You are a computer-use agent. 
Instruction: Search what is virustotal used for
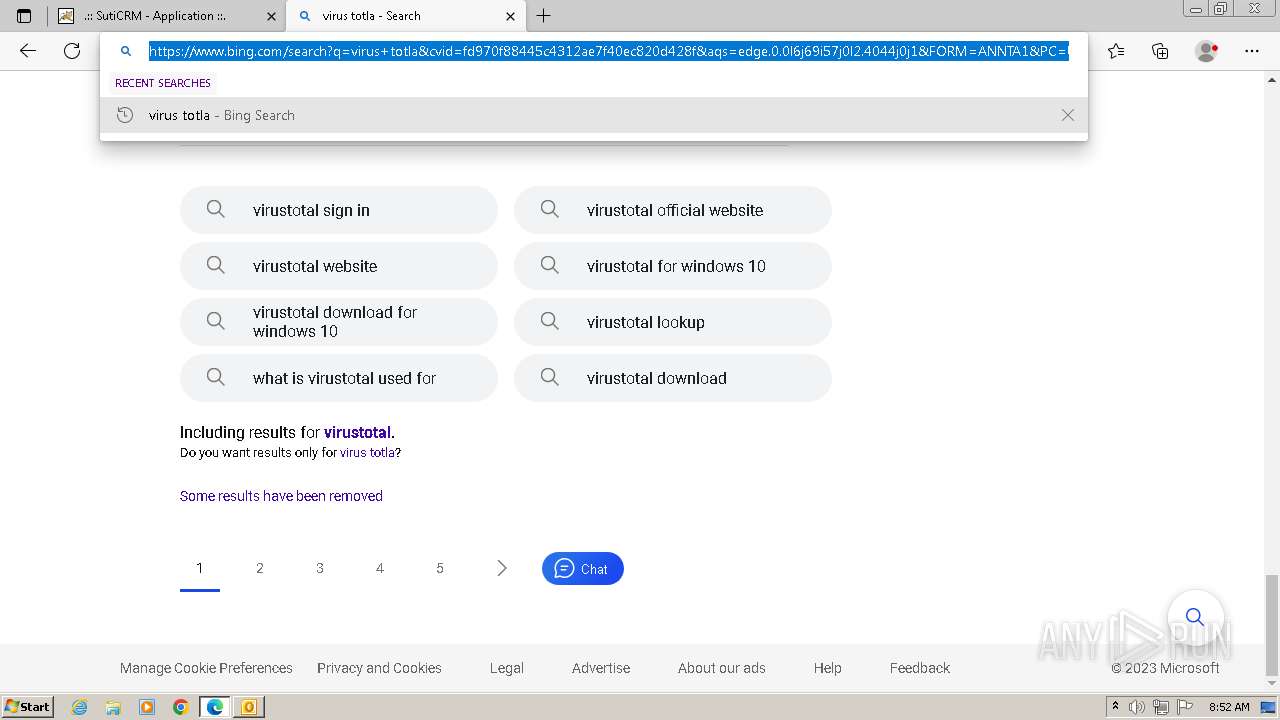(x=339, y=378)
